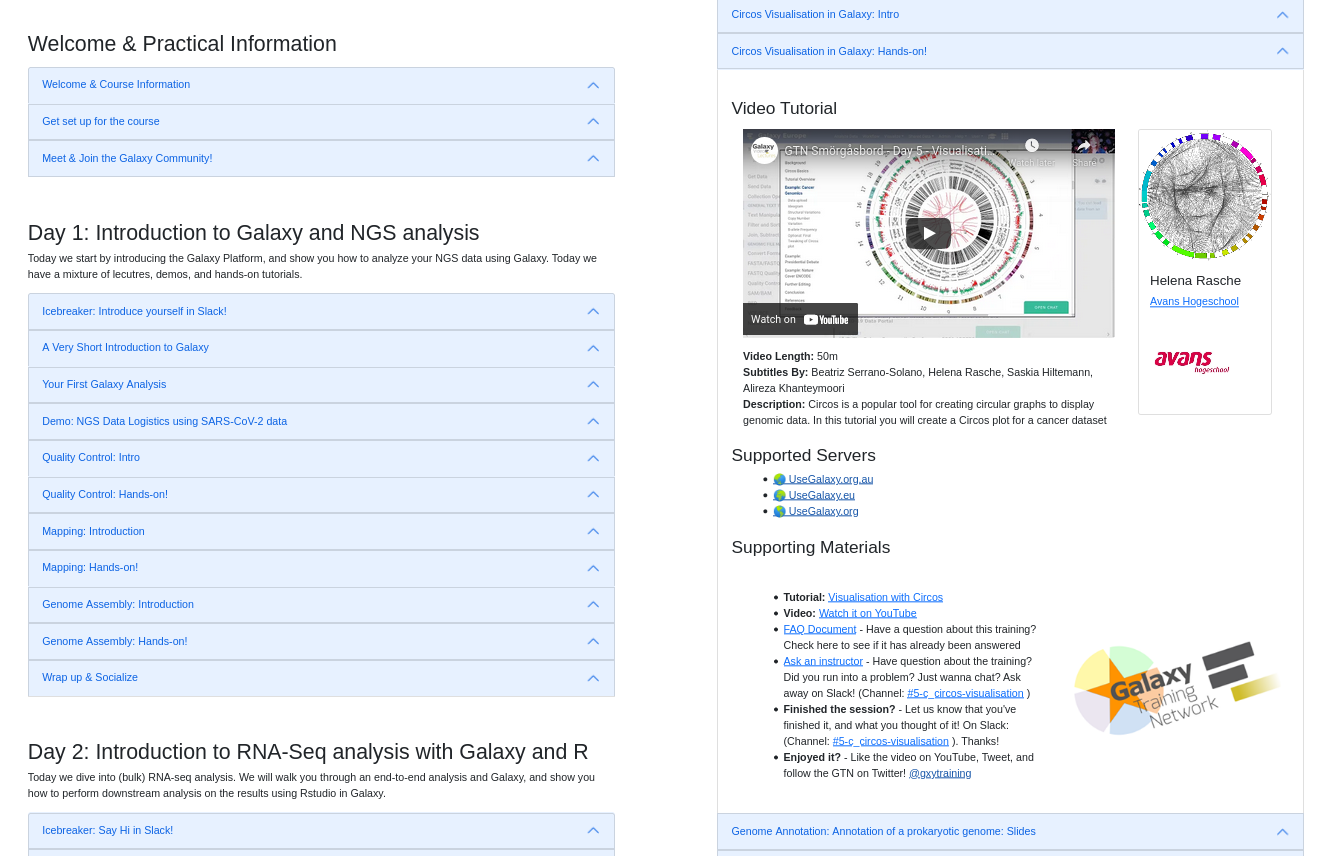1317x856 pixels.
Task: Collapse chevron for Welcome & Course Information
Action: (x=593, y=86)
